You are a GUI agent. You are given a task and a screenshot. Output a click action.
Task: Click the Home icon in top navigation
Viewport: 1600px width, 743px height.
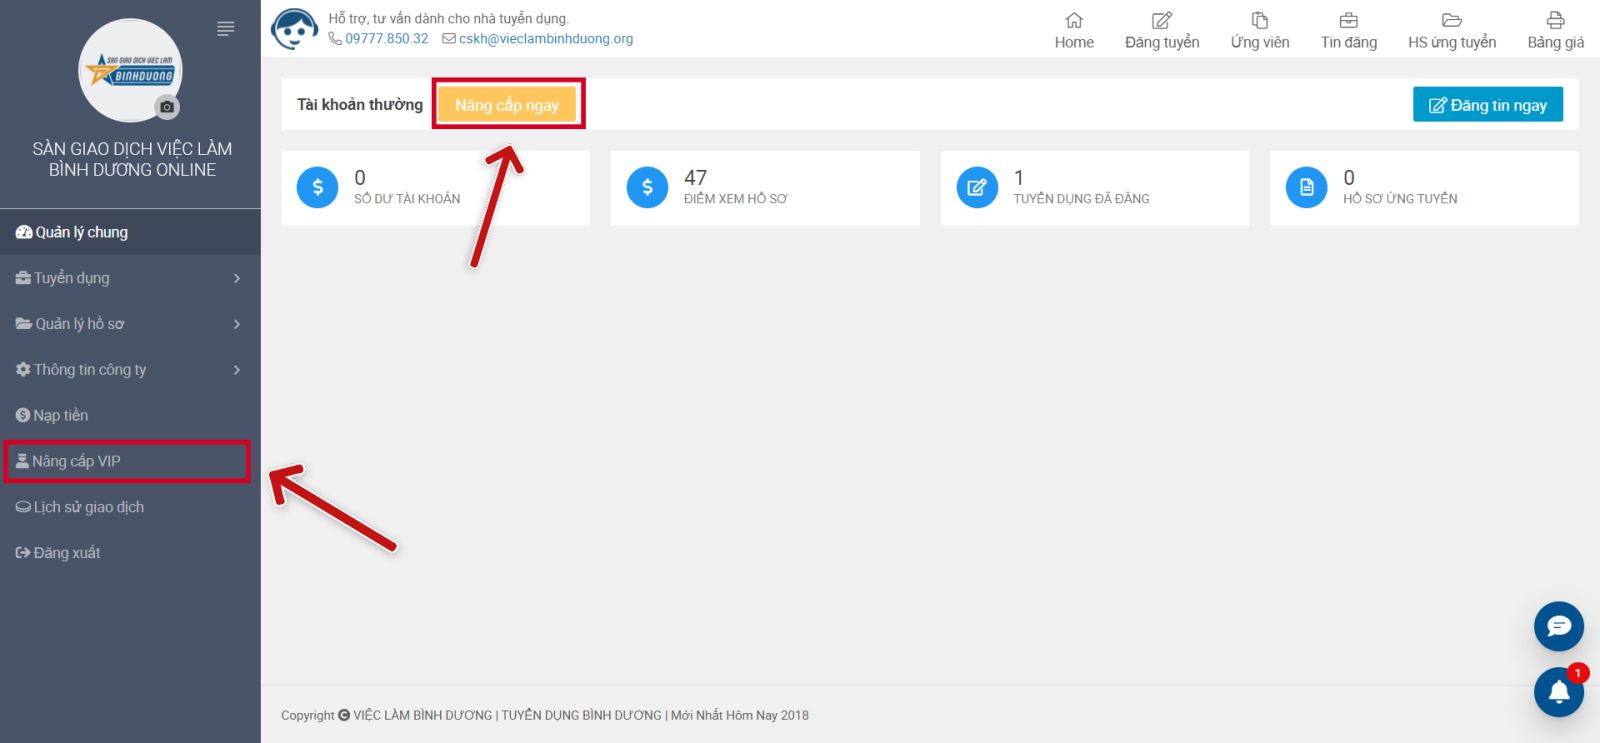[x=1074, y=21]
